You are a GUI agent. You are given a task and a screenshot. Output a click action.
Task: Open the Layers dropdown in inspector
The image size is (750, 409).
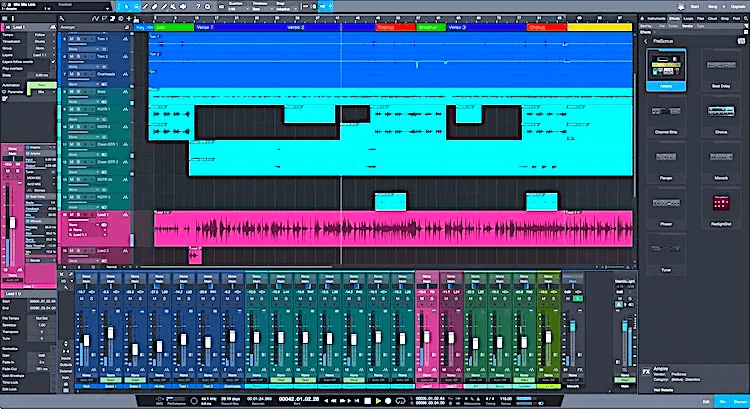[41, 55]
